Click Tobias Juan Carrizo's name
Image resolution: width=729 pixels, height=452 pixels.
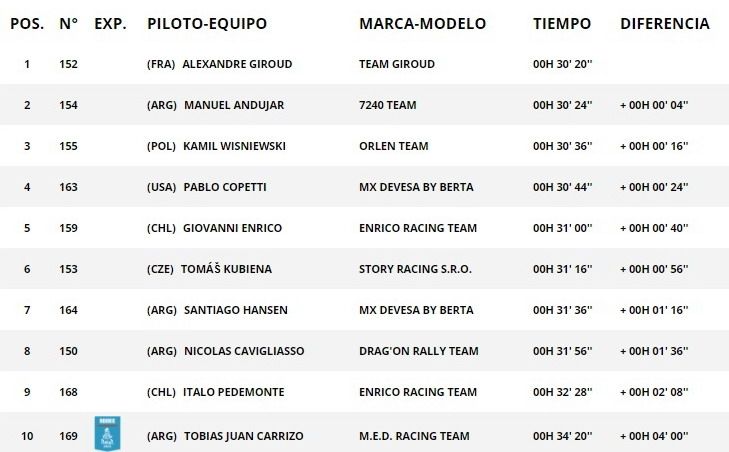tap(243, 436)
